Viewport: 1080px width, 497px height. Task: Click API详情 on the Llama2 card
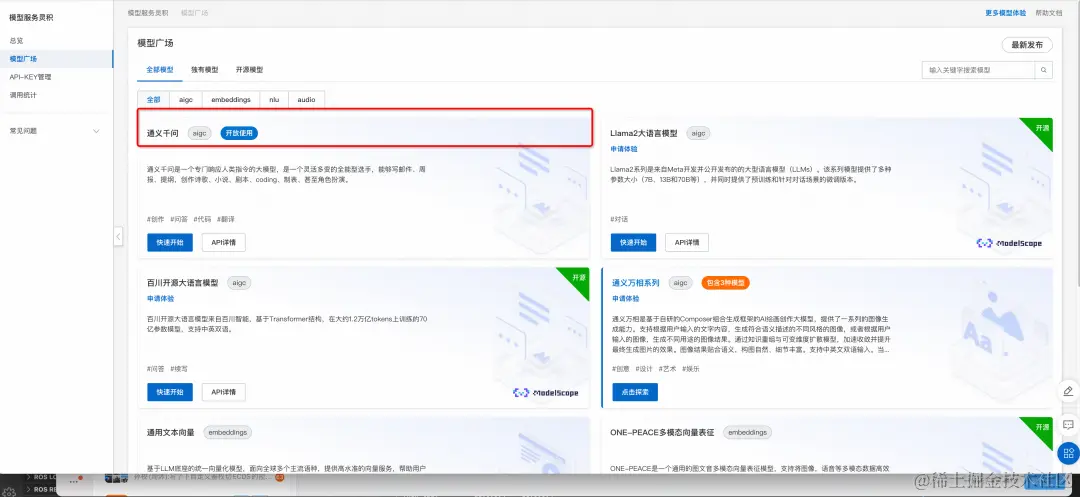tap(687, 242)
